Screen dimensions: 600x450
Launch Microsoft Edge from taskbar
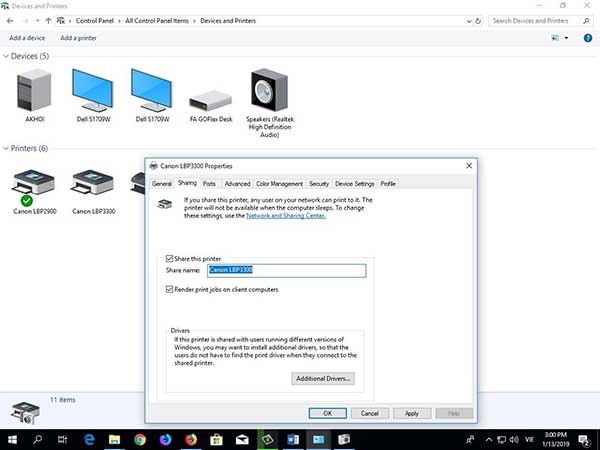(89, 440)
